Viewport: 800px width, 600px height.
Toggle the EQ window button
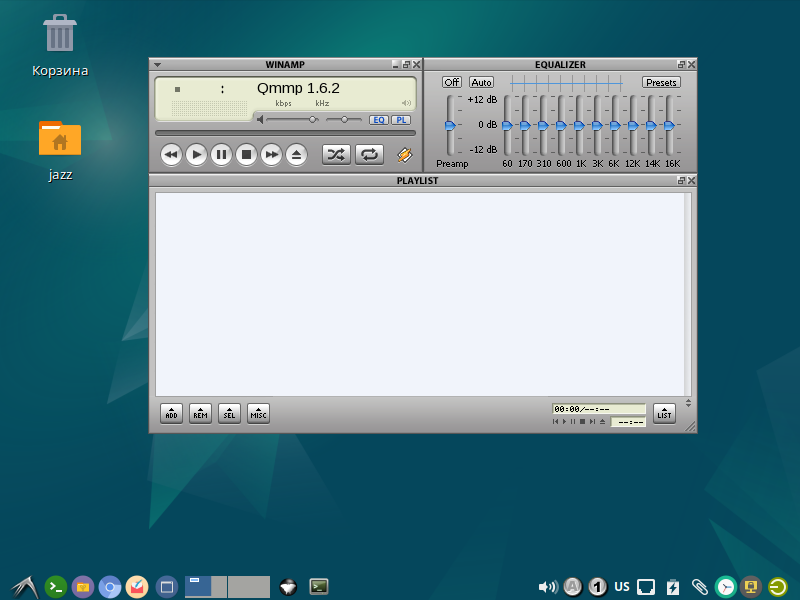click(x=379, y=120)
